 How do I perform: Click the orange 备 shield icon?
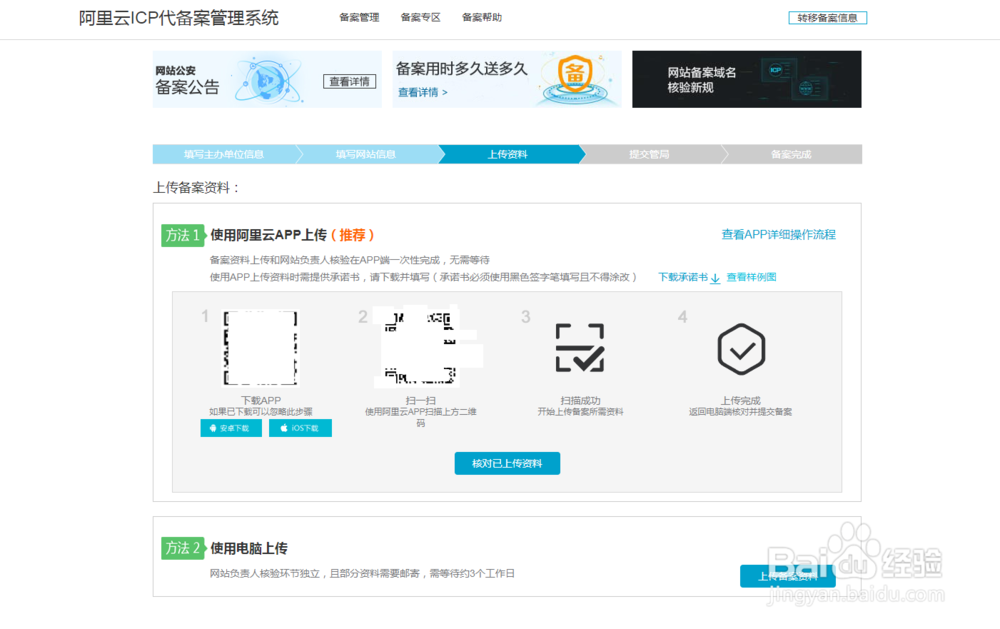(x=575, y=74)
